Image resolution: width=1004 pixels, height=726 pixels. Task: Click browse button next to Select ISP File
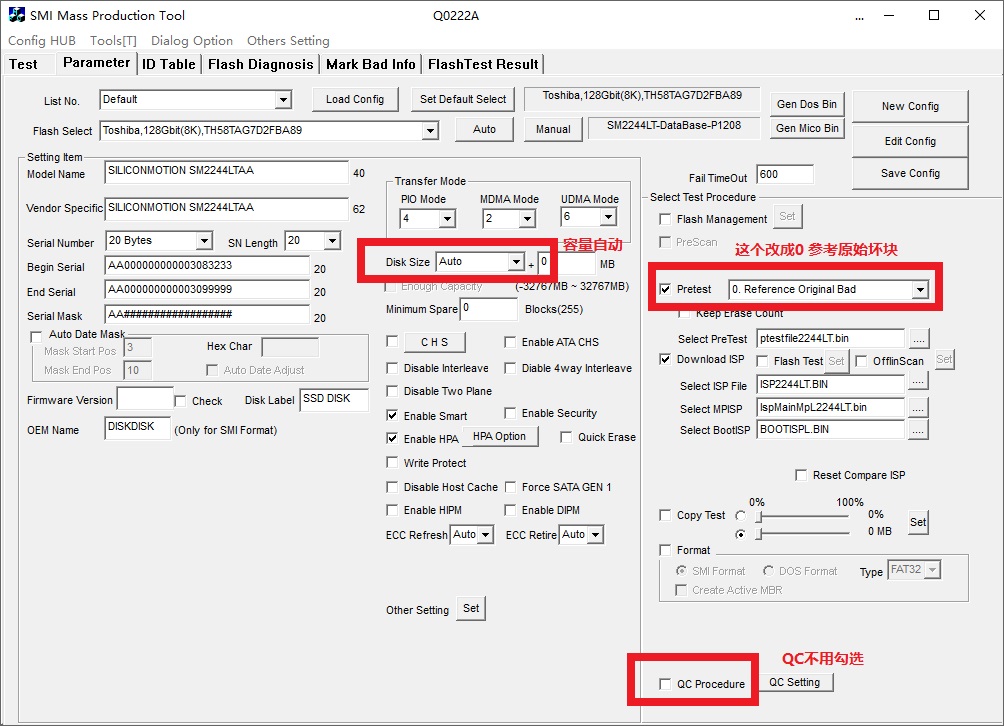pyautogui.click(x=918, y=382)
